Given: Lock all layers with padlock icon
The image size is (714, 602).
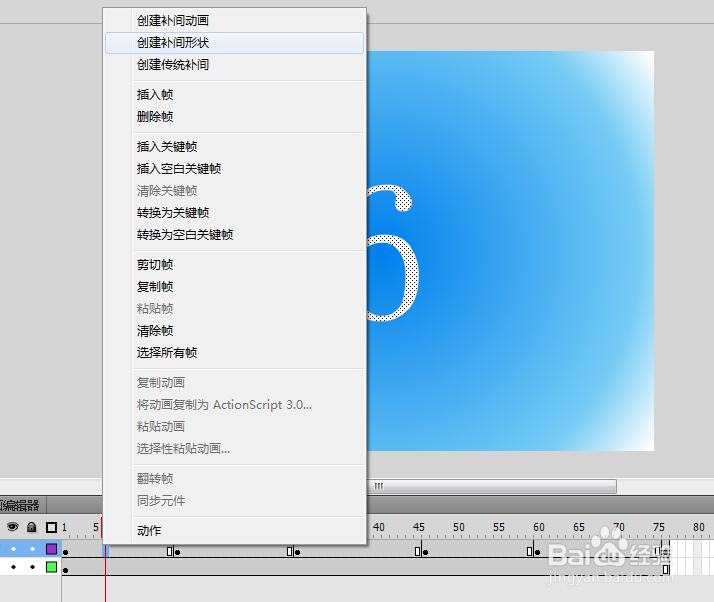Looking at the screenshot, I should (31, 527).
